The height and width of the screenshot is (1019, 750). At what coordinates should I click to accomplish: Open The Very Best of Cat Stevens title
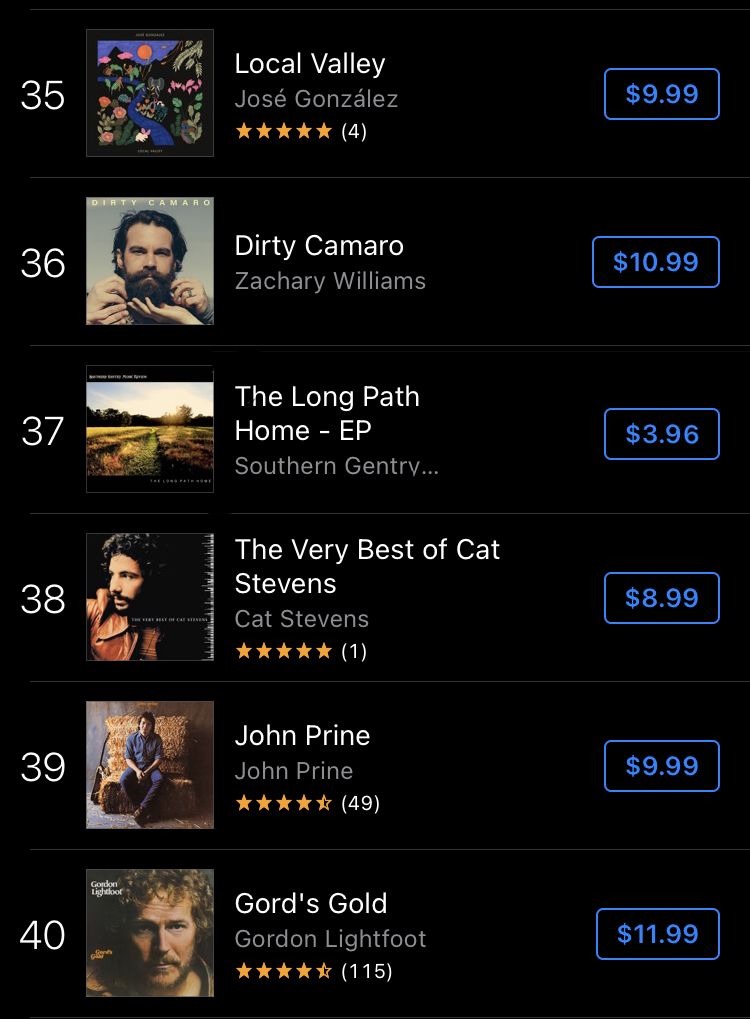pyautogui.click(x=367, y=566)
